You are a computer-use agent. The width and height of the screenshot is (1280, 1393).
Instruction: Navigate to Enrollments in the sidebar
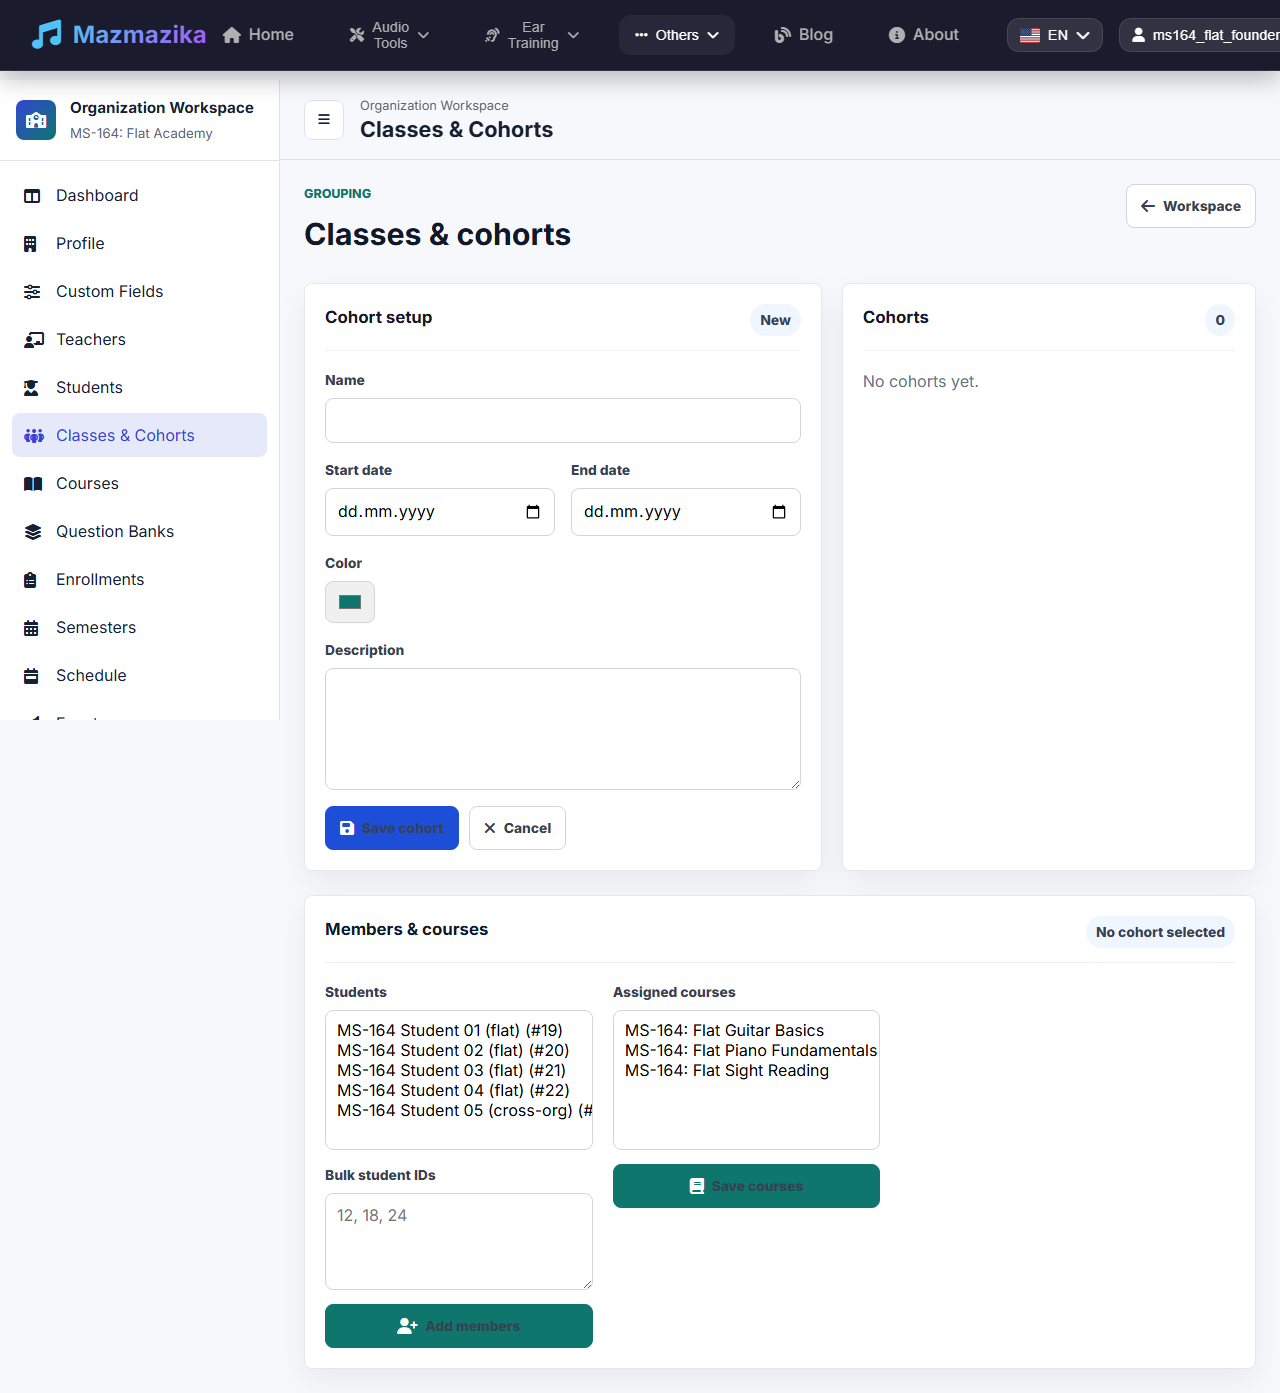coord(139,580)
